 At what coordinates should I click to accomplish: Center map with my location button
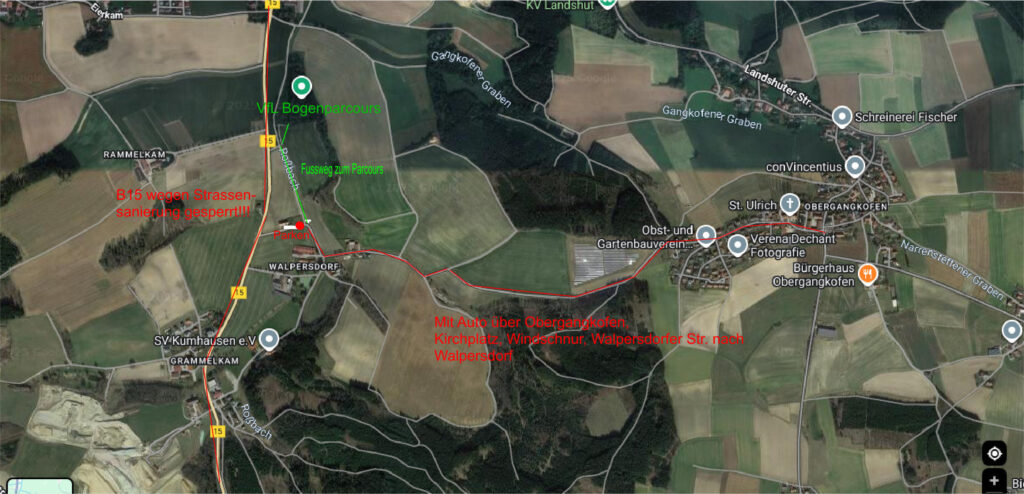coord(995,453)
